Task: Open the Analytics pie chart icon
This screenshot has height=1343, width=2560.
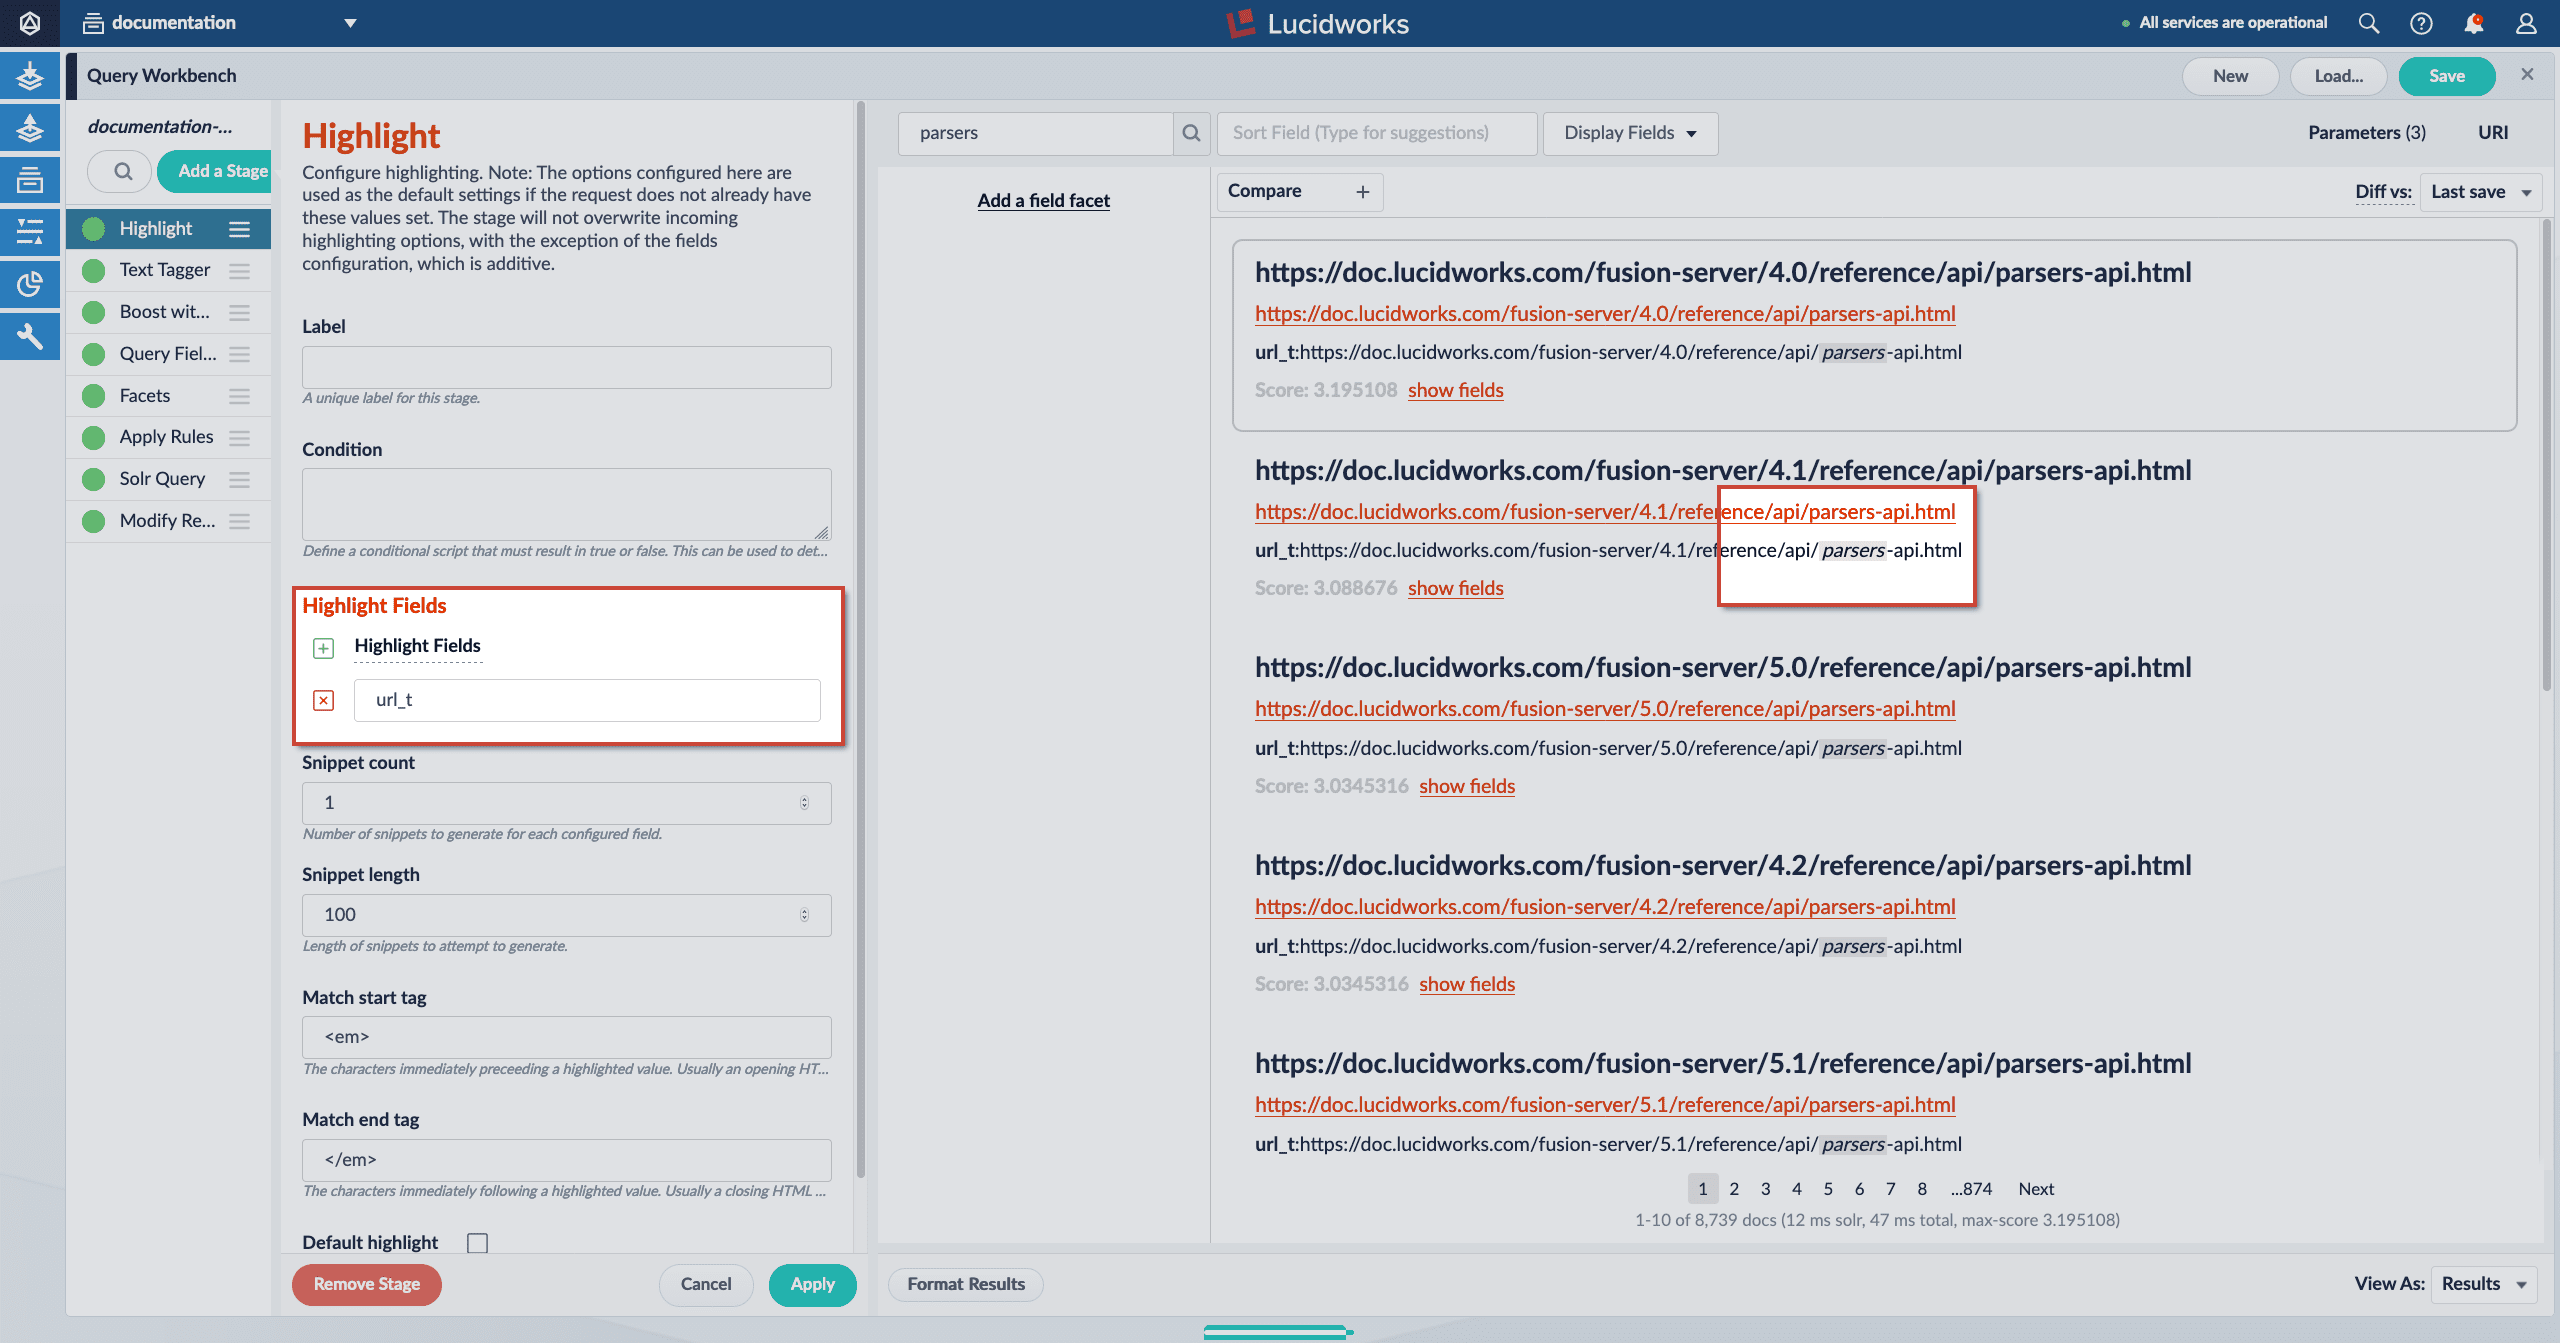Action: click(x=30, y=284)
